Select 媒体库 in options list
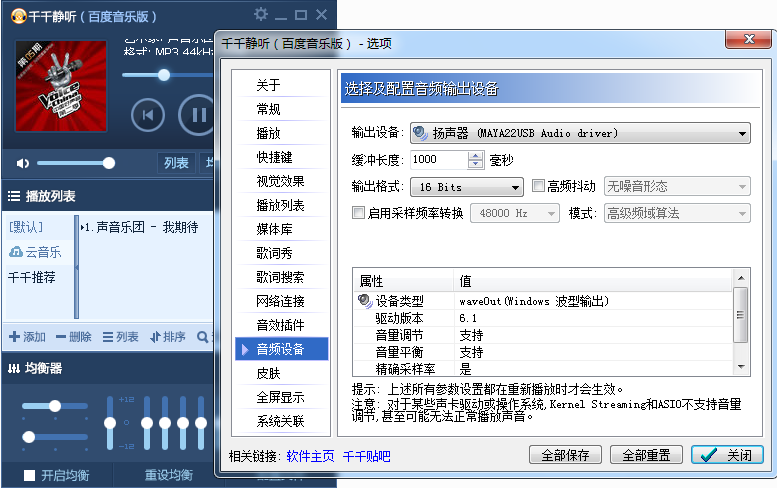The height and width of the screenshot is (488, 777). pyautogui.click(x=281, y=229)
